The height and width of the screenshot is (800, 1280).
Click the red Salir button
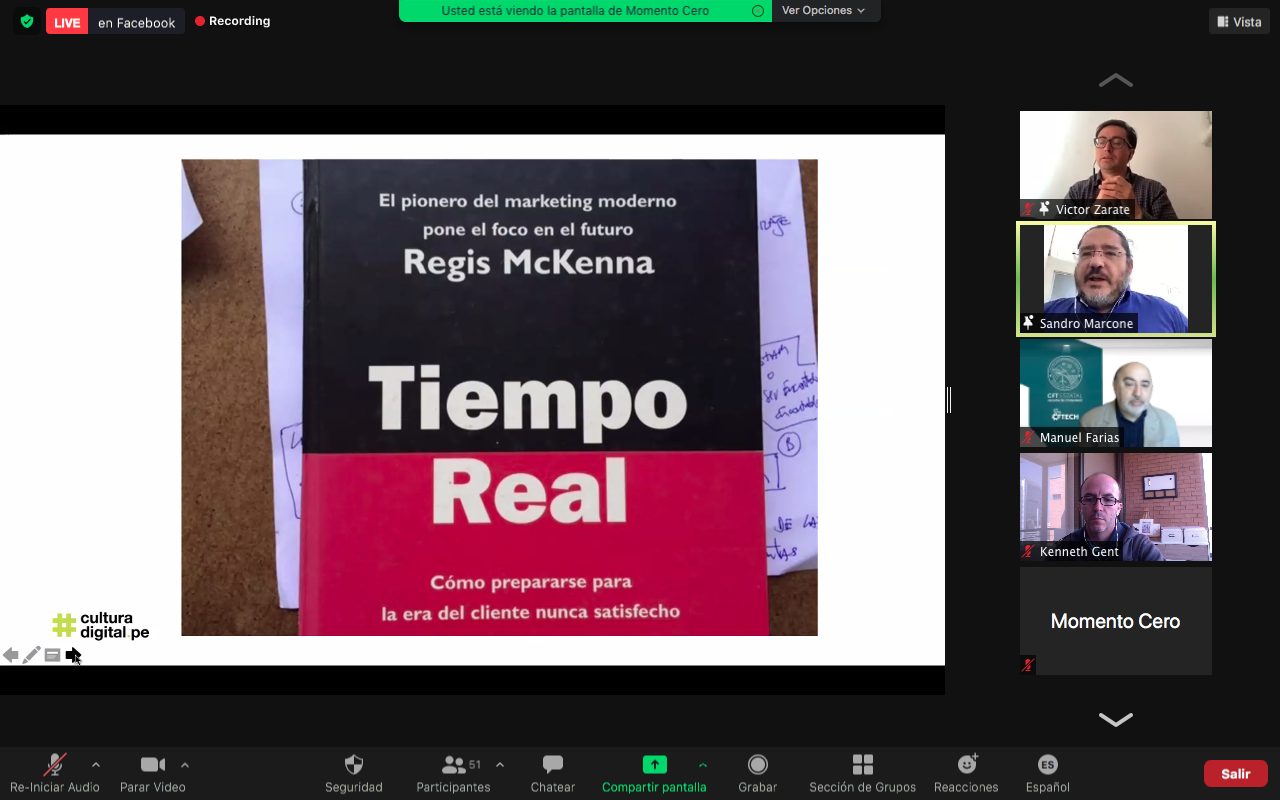[x=1235, y=774]
